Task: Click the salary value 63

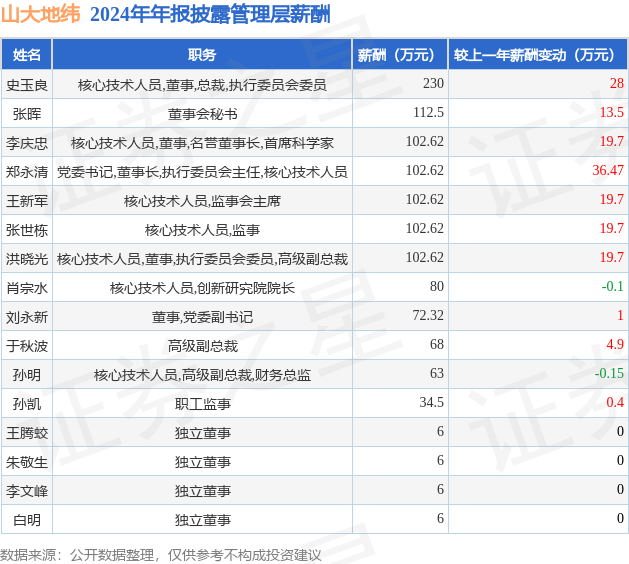Action: (437, 373)
